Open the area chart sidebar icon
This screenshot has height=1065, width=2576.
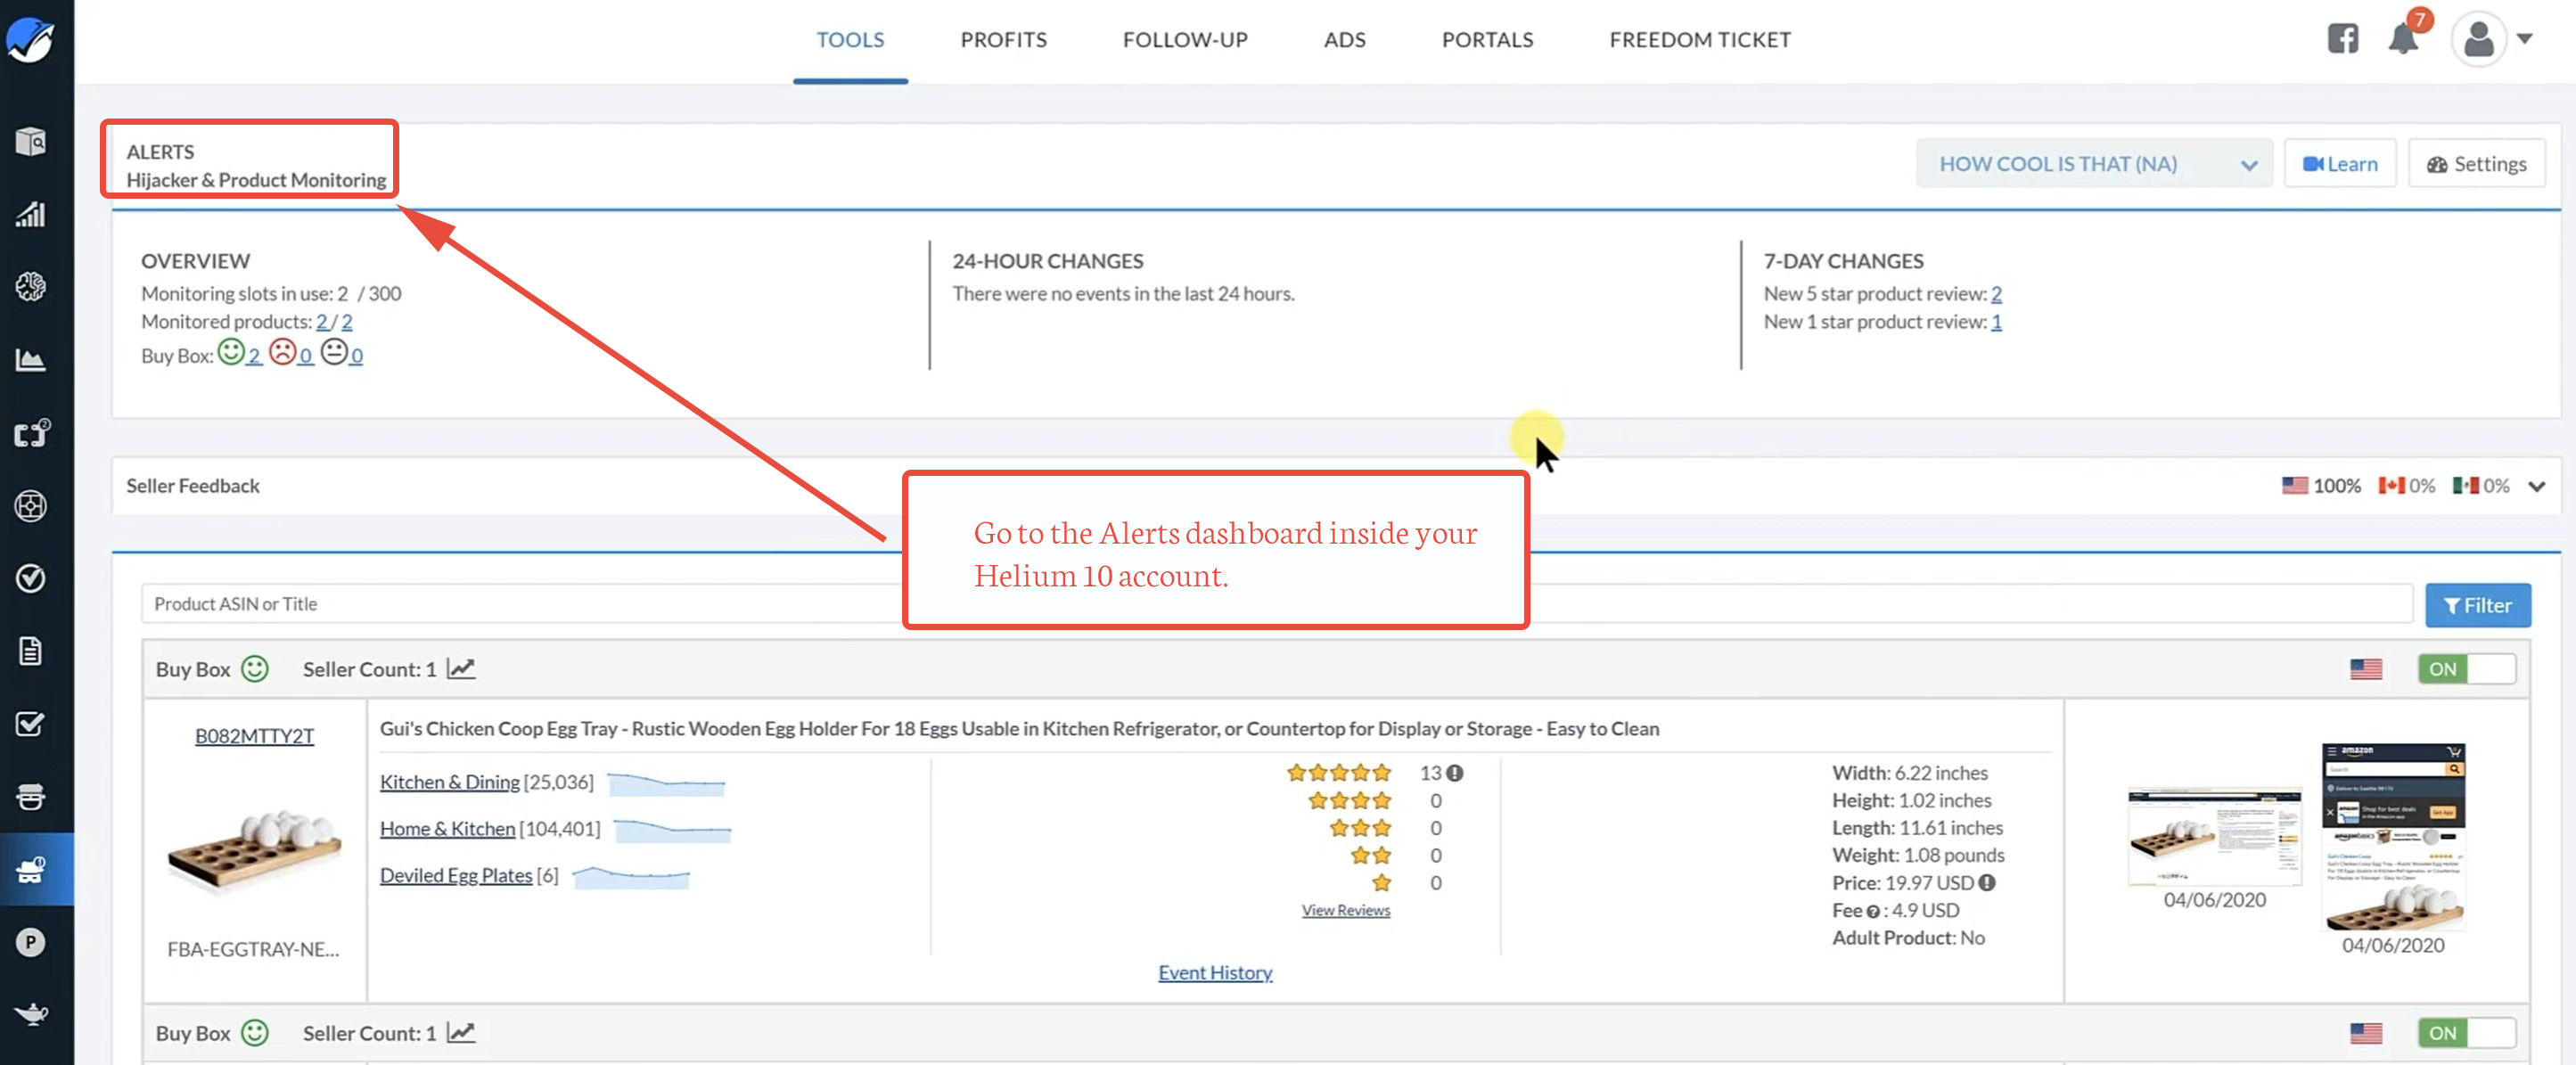coord(30,360)
